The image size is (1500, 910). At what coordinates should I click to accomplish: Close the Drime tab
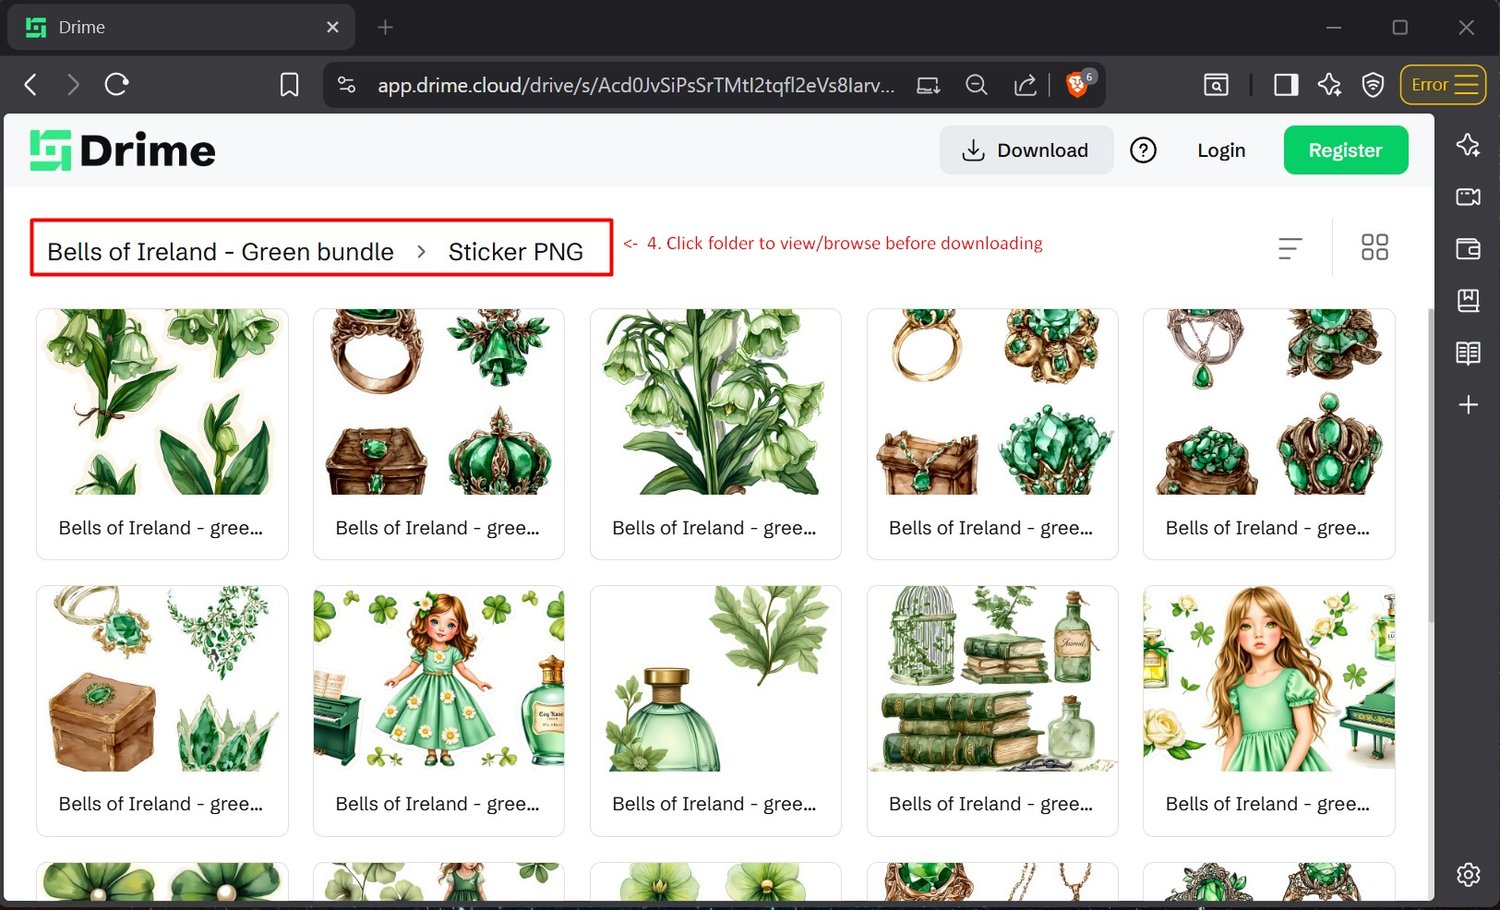click(x=333, y=28)
